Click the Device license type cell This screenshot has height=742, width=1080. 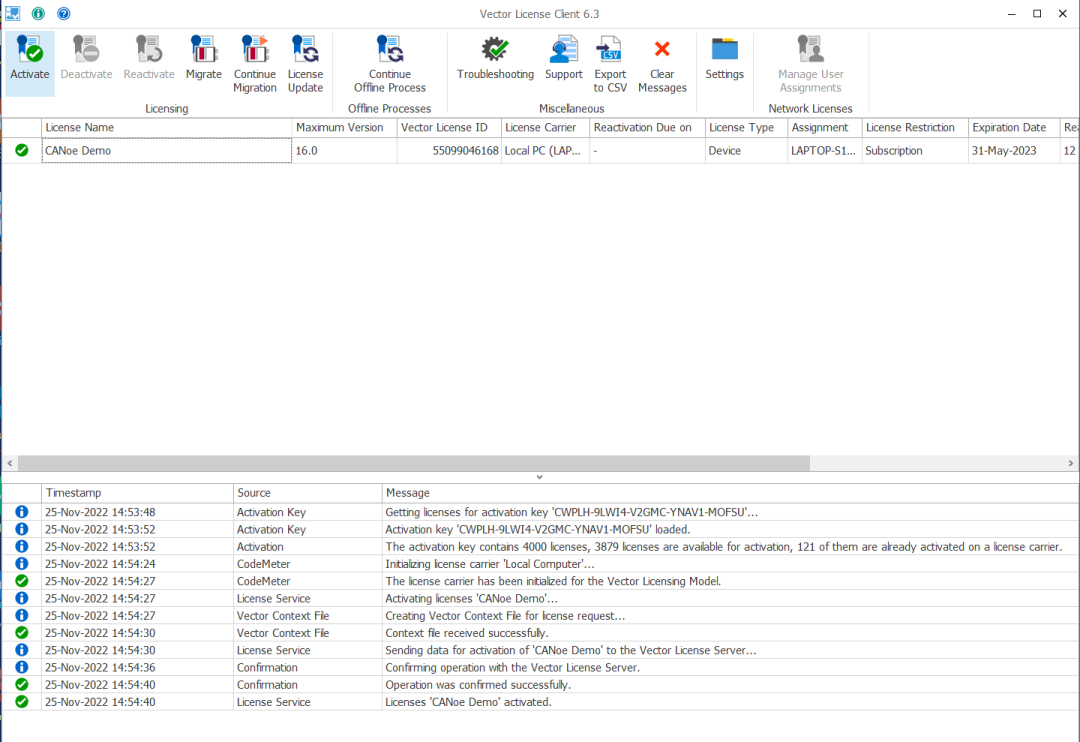coord(747,150)
